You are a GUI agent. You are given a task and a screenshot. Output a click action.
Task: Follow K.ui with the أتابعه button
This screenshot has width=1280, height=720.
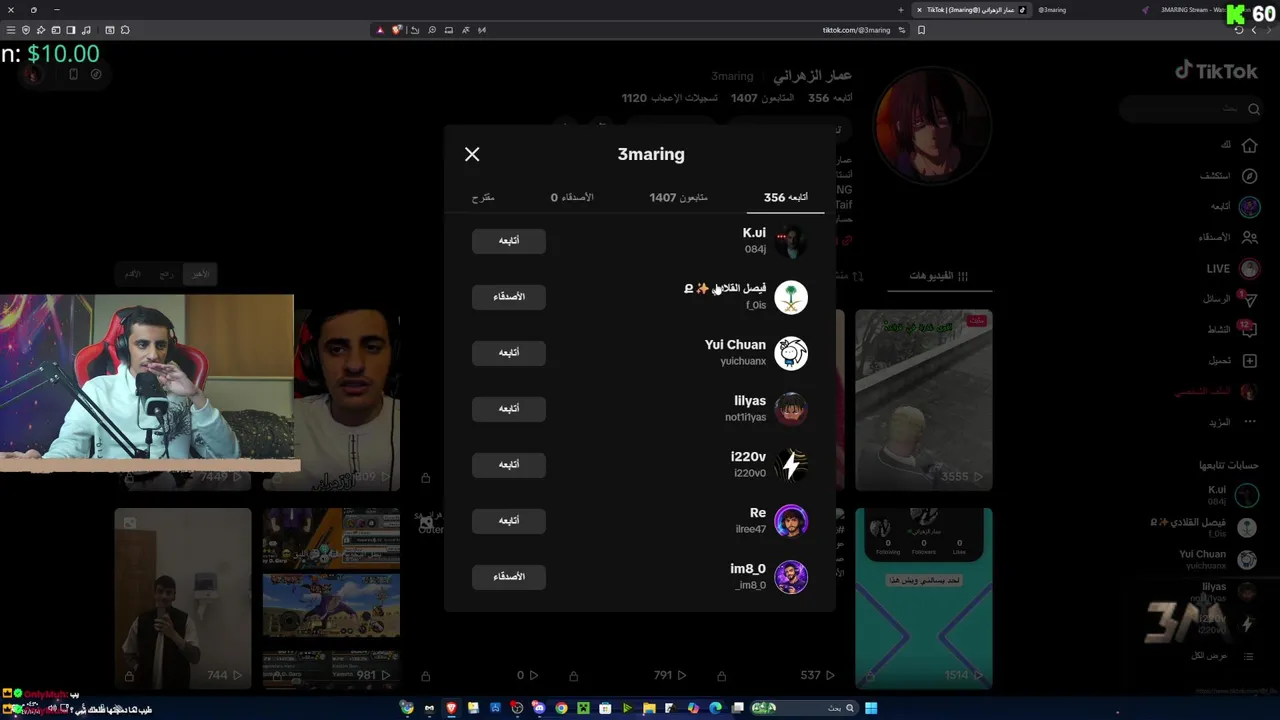click(x=509, y=241)
